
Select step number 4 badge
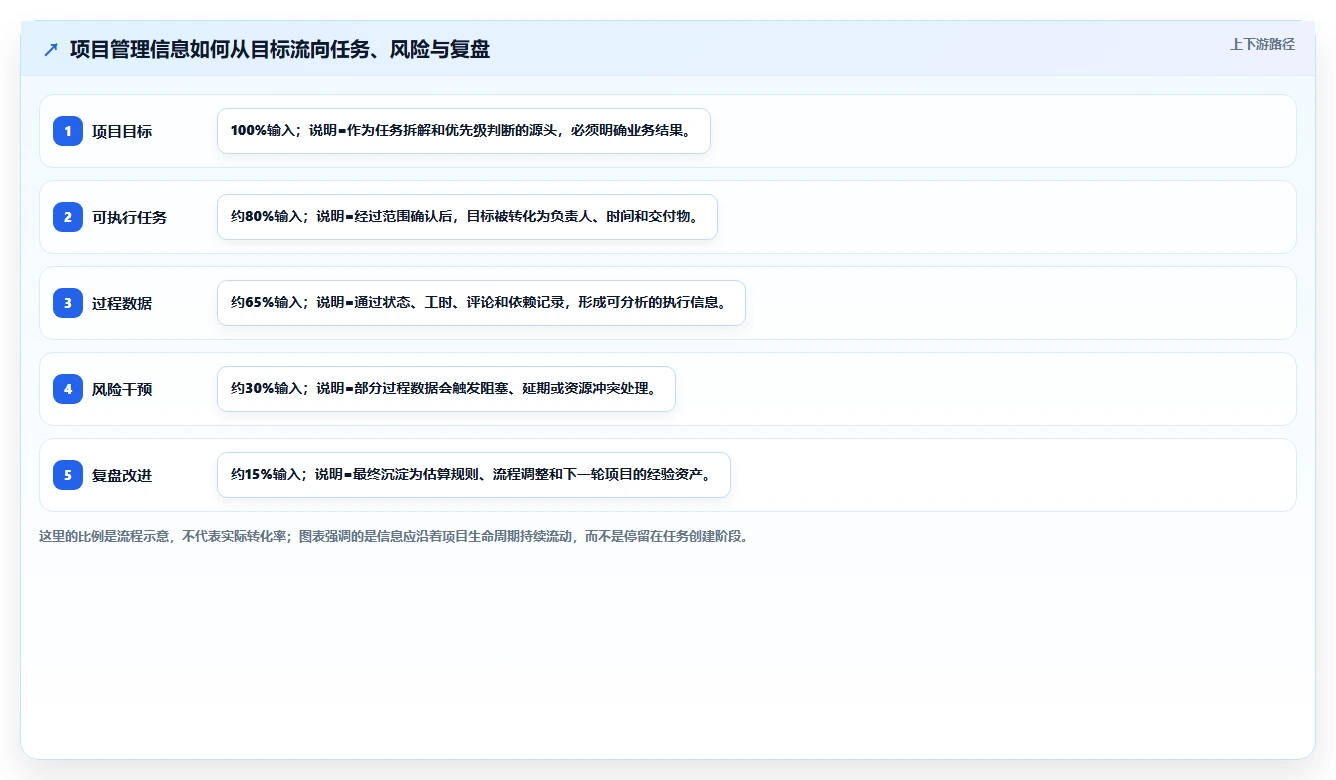[68, 389]
